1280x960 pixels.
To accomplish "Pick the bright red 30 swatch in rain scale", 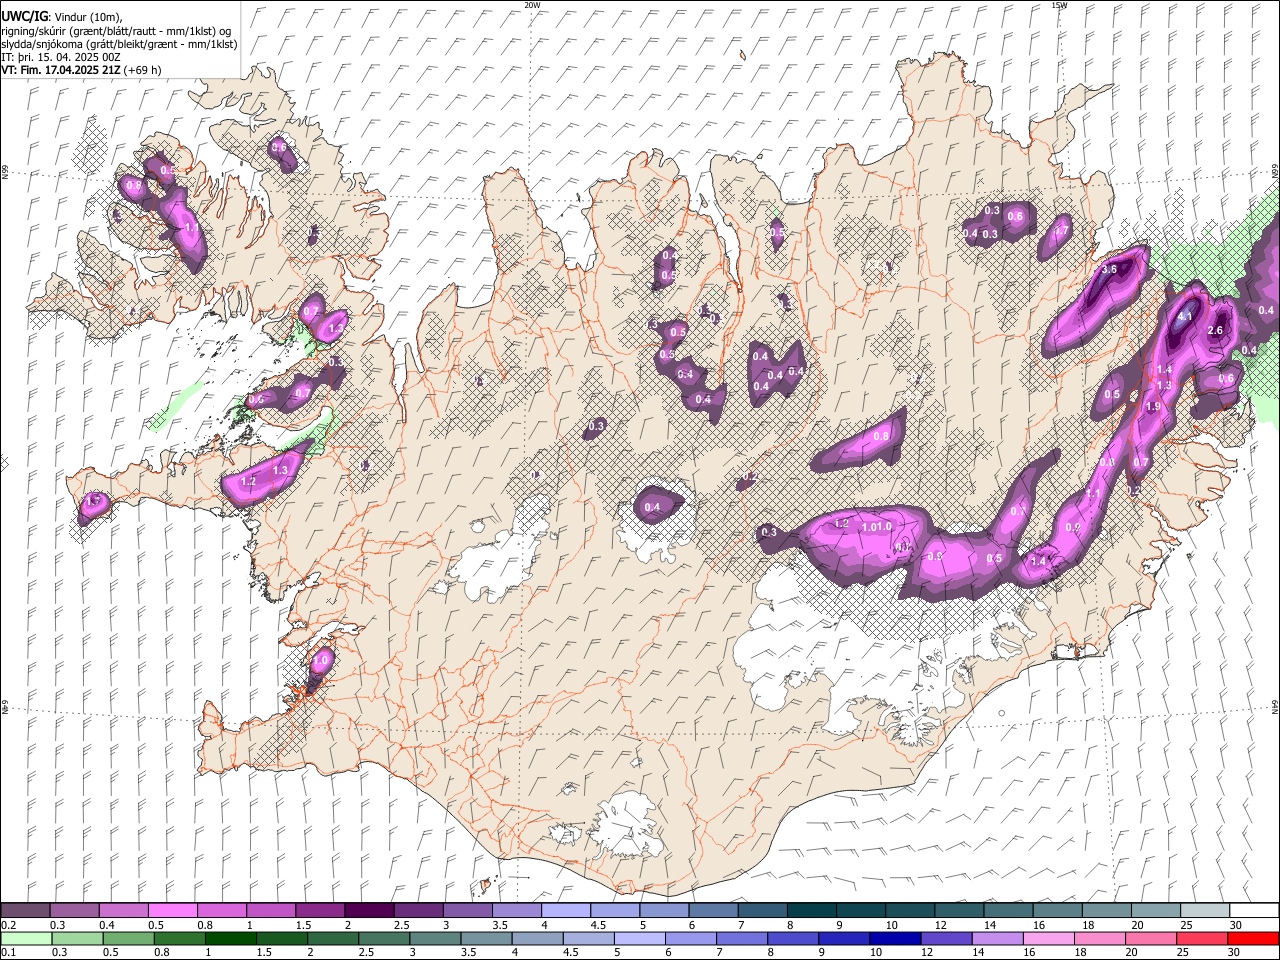I will point(1253,939).
